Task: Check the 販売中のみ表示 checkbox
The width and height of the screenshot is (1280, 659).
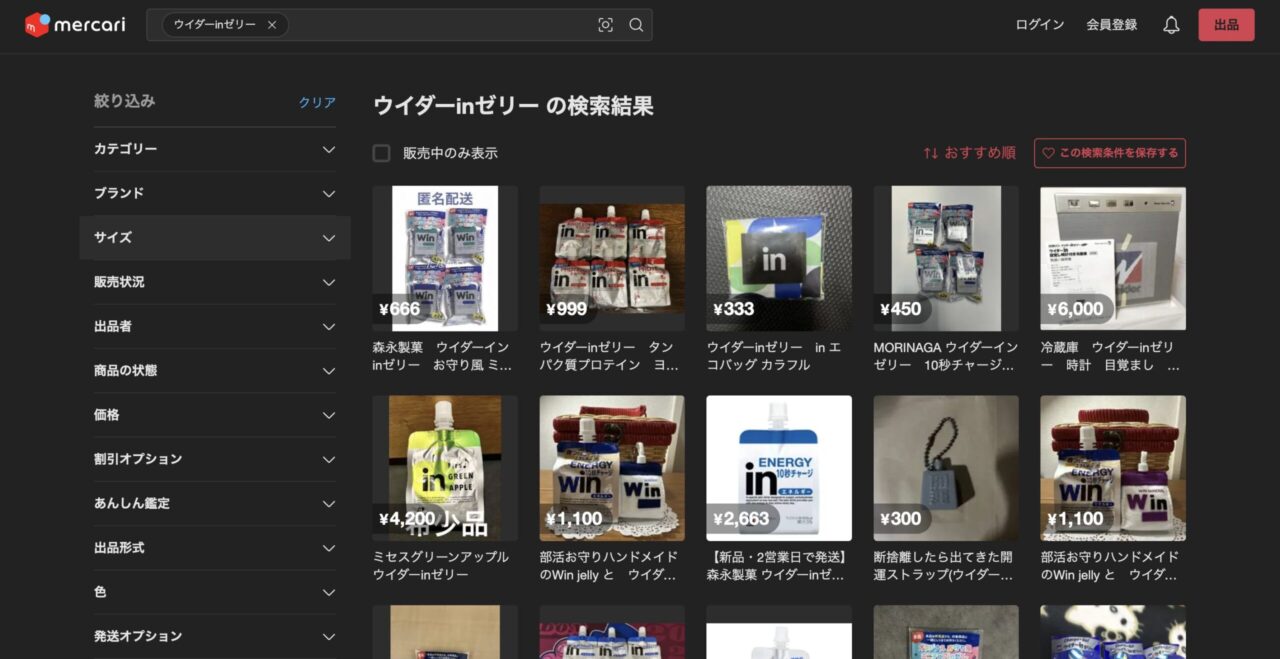Action: coord(381,153)
